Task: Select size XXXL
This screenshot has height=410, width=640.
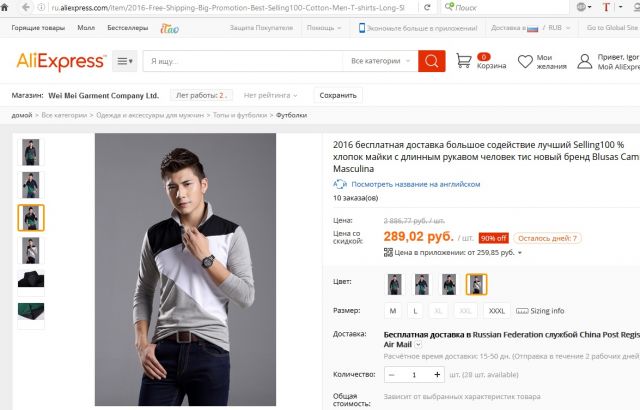Action: pyautogui.click(x=497, y=311)
